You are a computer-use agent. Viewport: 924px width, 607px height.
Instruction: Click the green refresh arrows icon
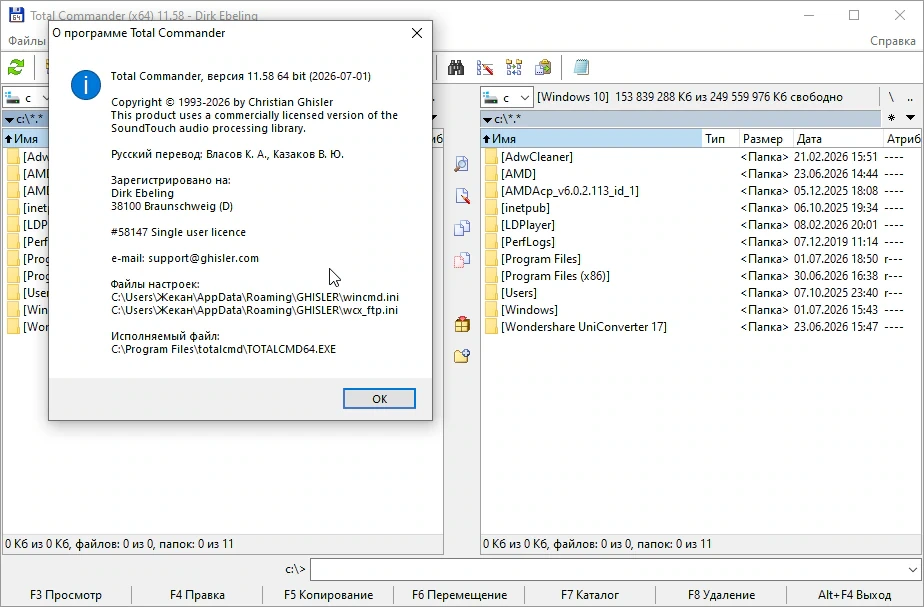16,68
